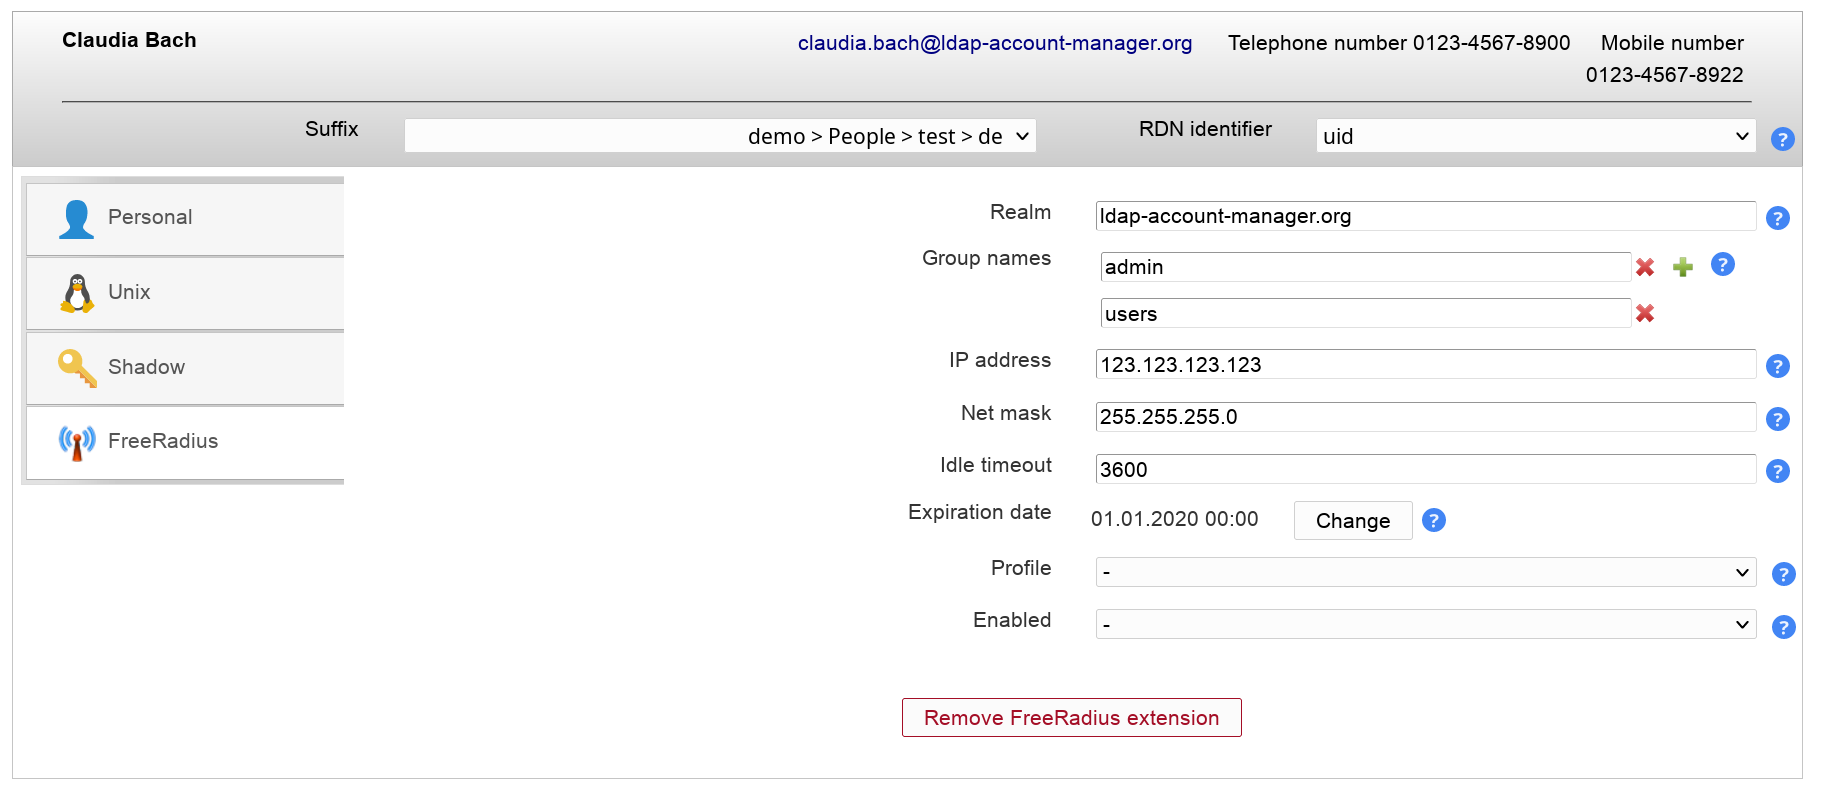
Task: Open help for Realm field
Action: point(1777,218)
